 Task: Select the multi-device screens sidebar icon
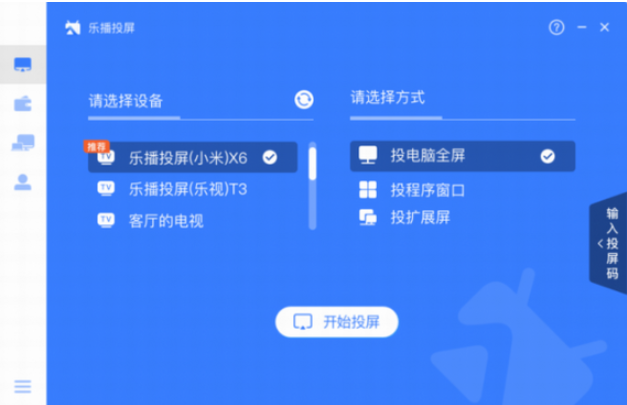pos(23,143)
